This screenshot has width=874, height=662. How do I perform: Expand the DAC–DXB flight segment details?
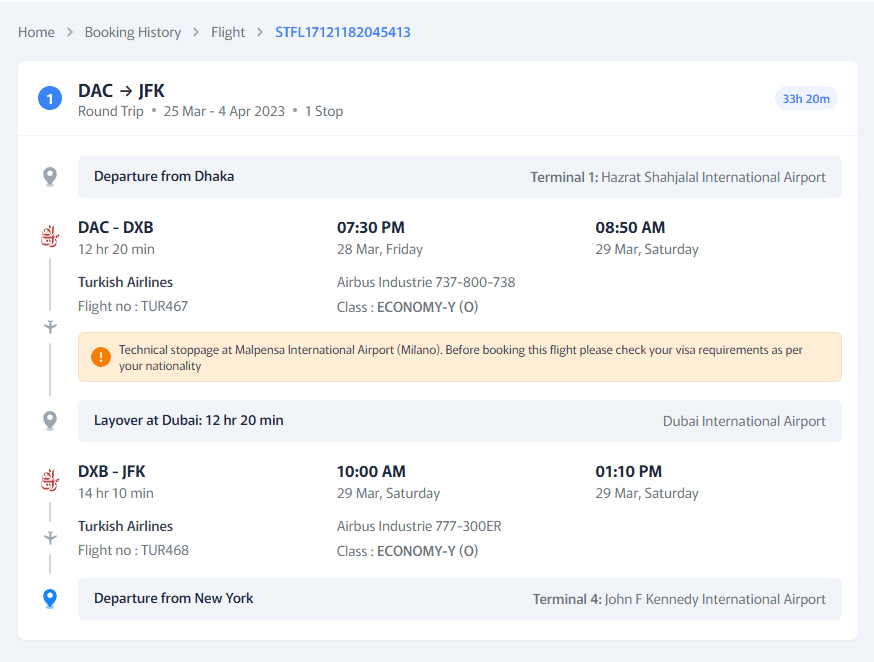[x=115, y=227]
